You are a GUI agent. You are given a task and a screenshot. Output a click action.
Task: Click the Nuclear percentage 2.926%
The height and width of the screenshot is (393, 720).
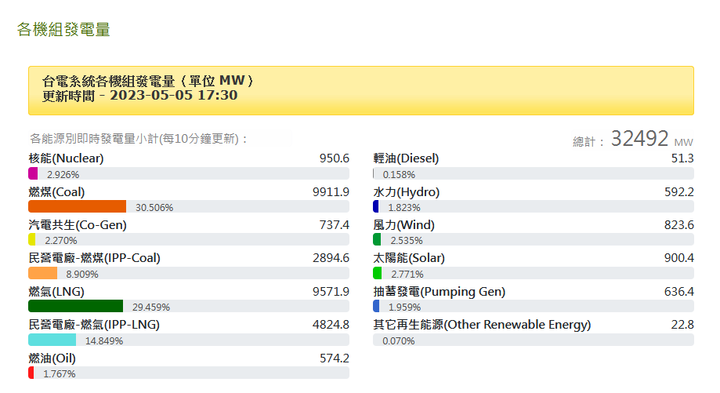[x=63, y=174]
